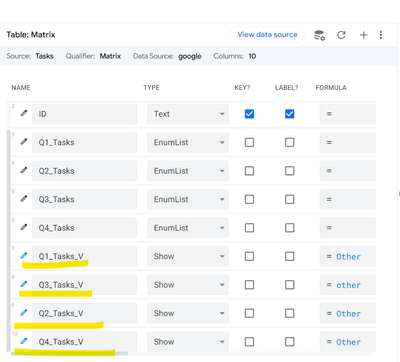
Task: Open EnumList type dropdown for Q1_Tasks
Action: point(188,142)
